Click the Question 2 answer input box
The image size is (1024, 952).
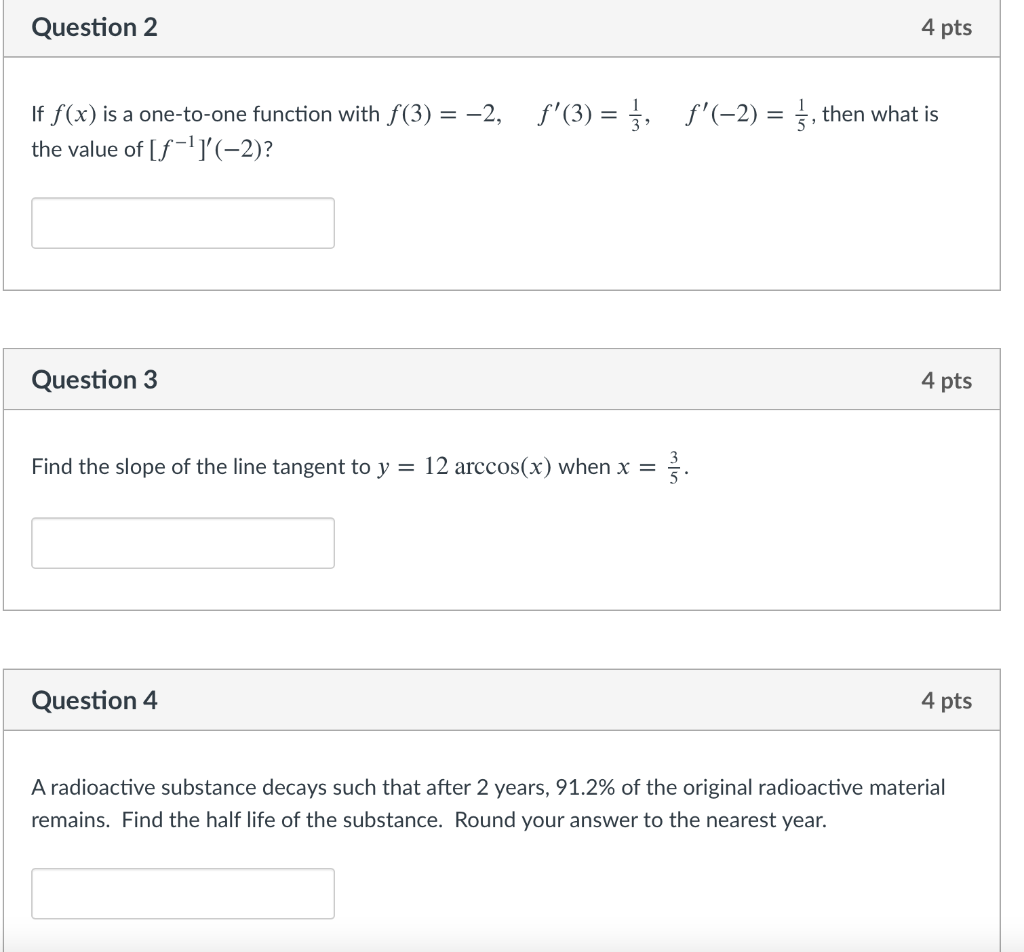click(183, 223)
